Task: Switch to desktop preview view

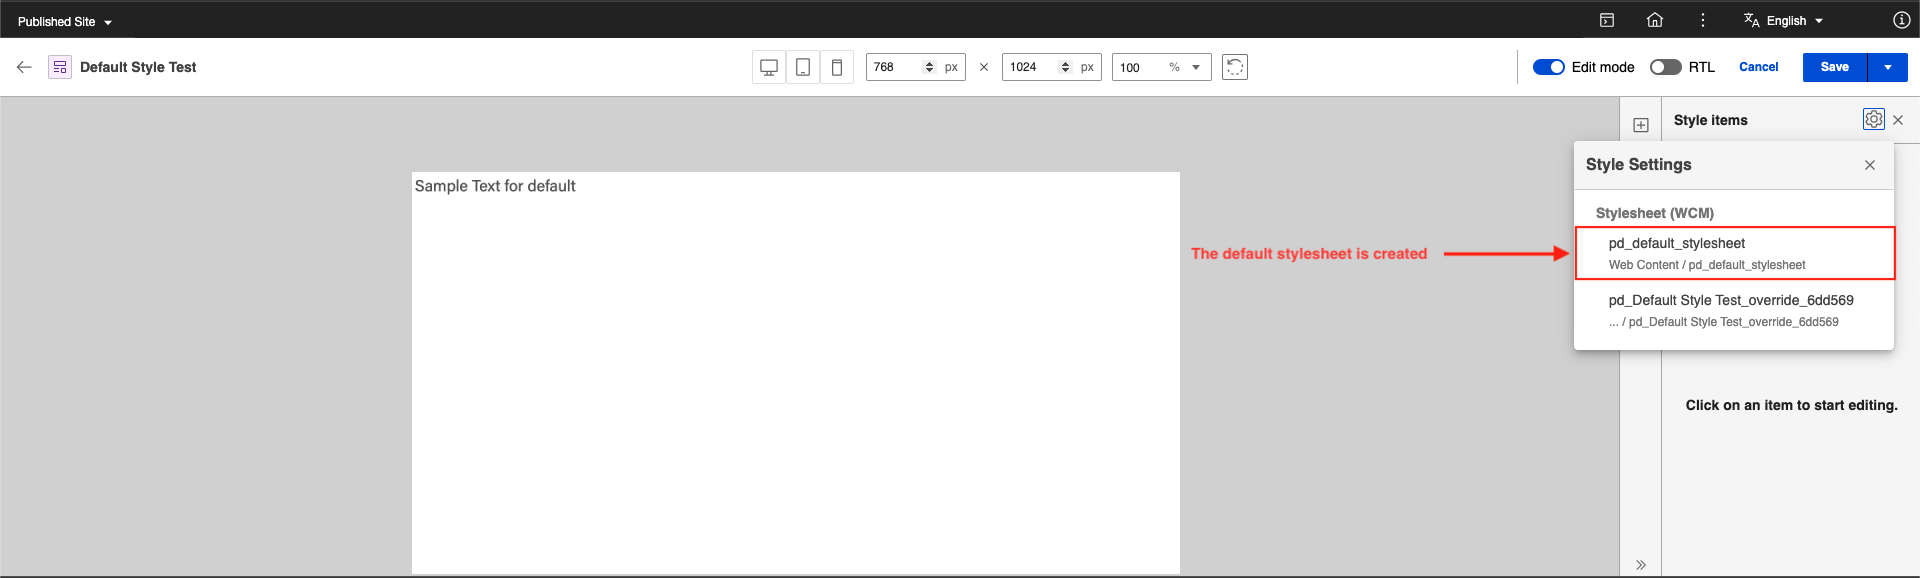Action: pos(769,67)
